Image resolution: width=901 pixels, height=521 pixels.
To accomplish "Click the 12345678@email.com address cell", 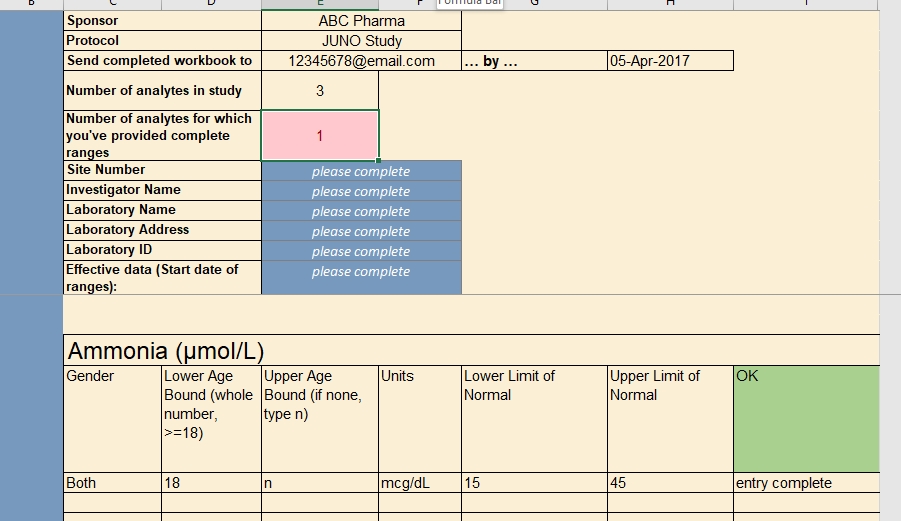I will coord(361,61).
